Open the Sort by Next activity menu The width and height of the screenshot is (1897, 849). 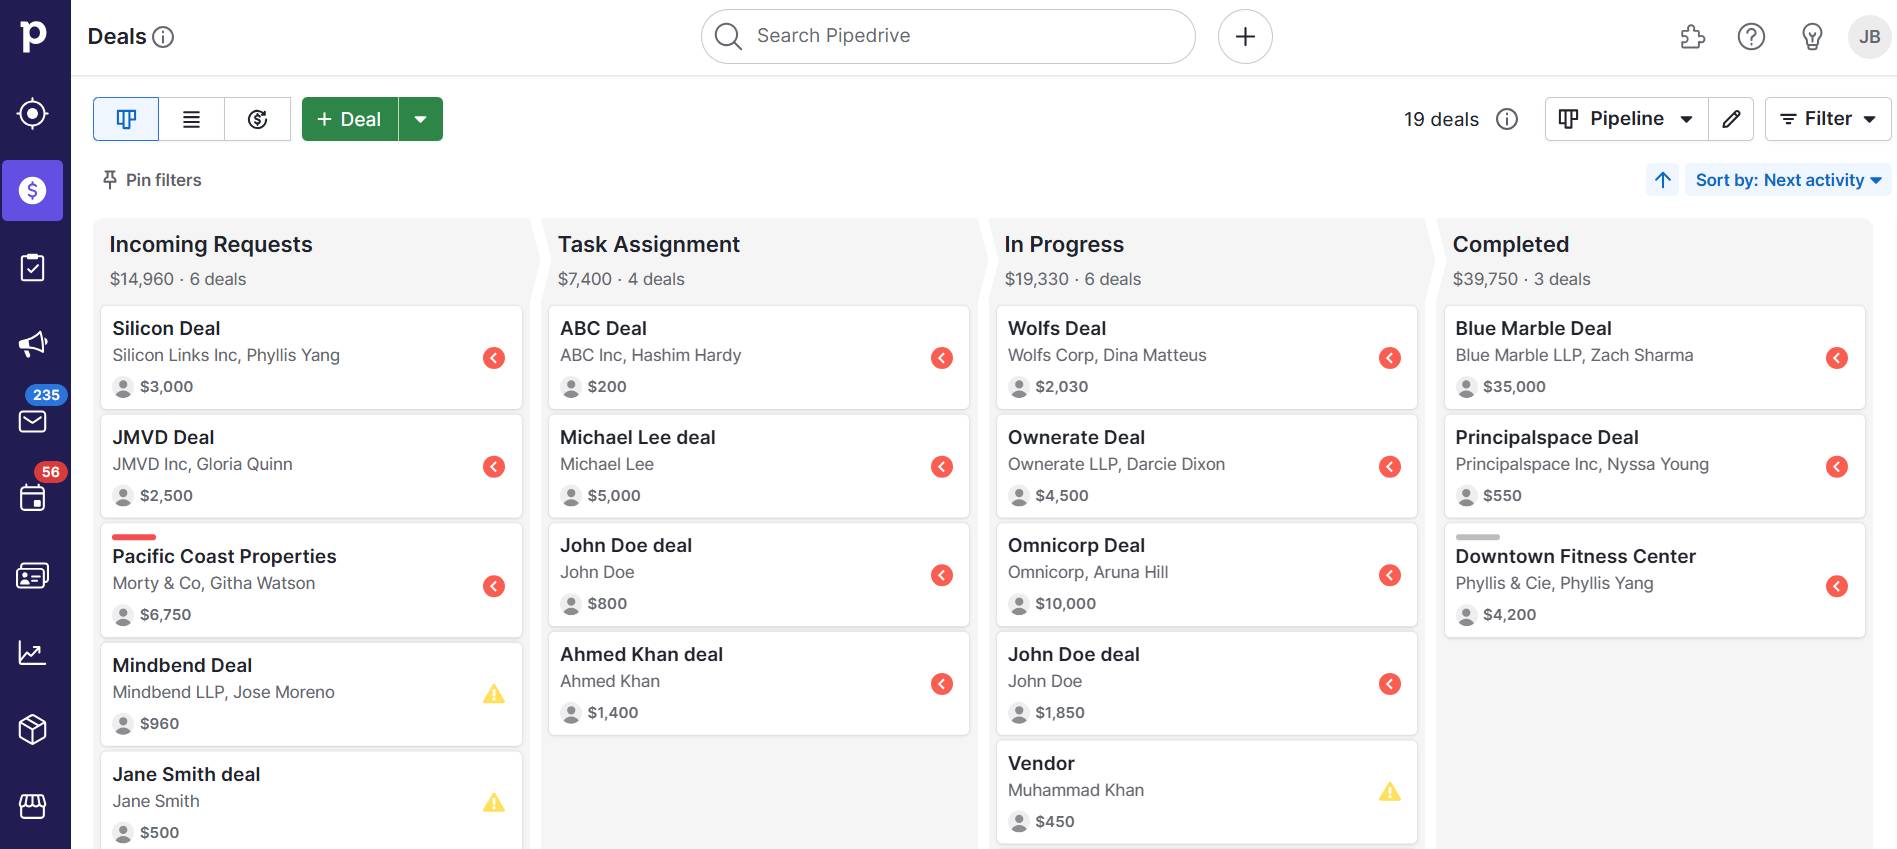(x=1788, y=180)
